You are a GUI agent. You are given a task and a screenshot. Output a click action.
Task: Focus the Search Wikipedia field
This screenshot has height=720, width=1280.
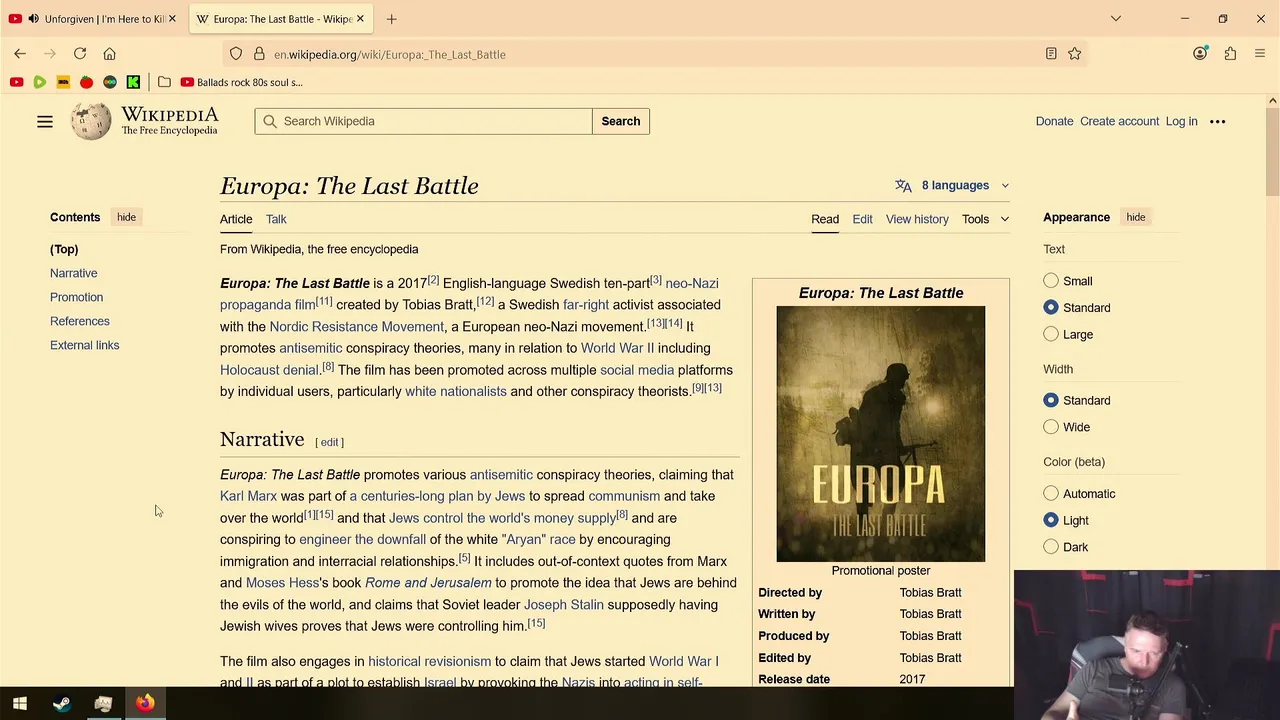point(423,121)
